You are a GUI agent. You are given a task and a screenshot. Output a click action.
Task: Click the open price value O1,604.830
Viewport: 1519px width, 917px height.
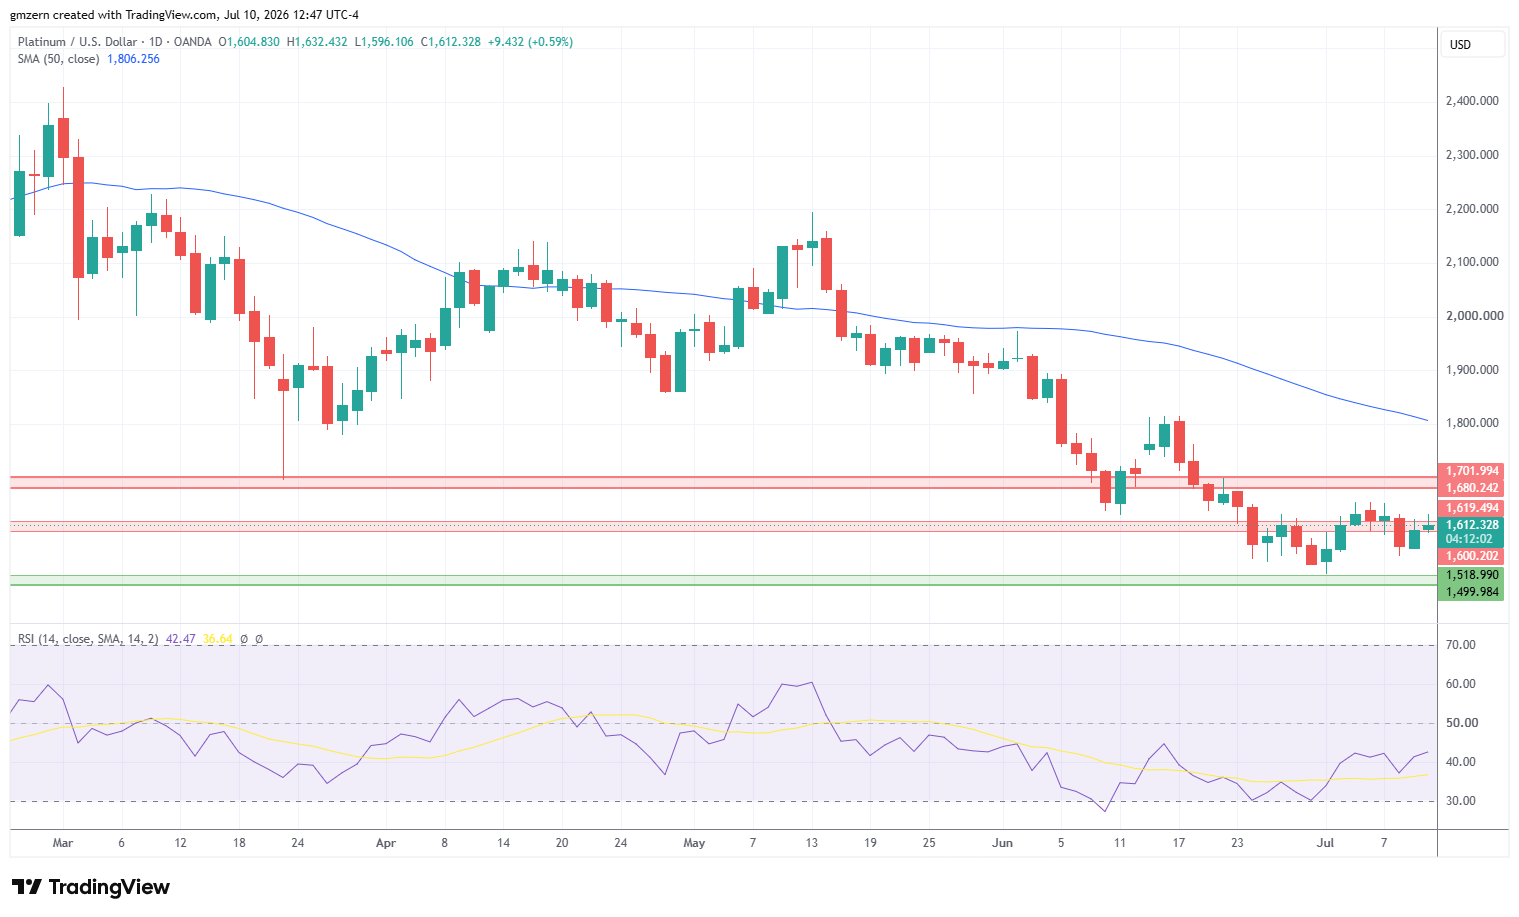pos(248,42)
